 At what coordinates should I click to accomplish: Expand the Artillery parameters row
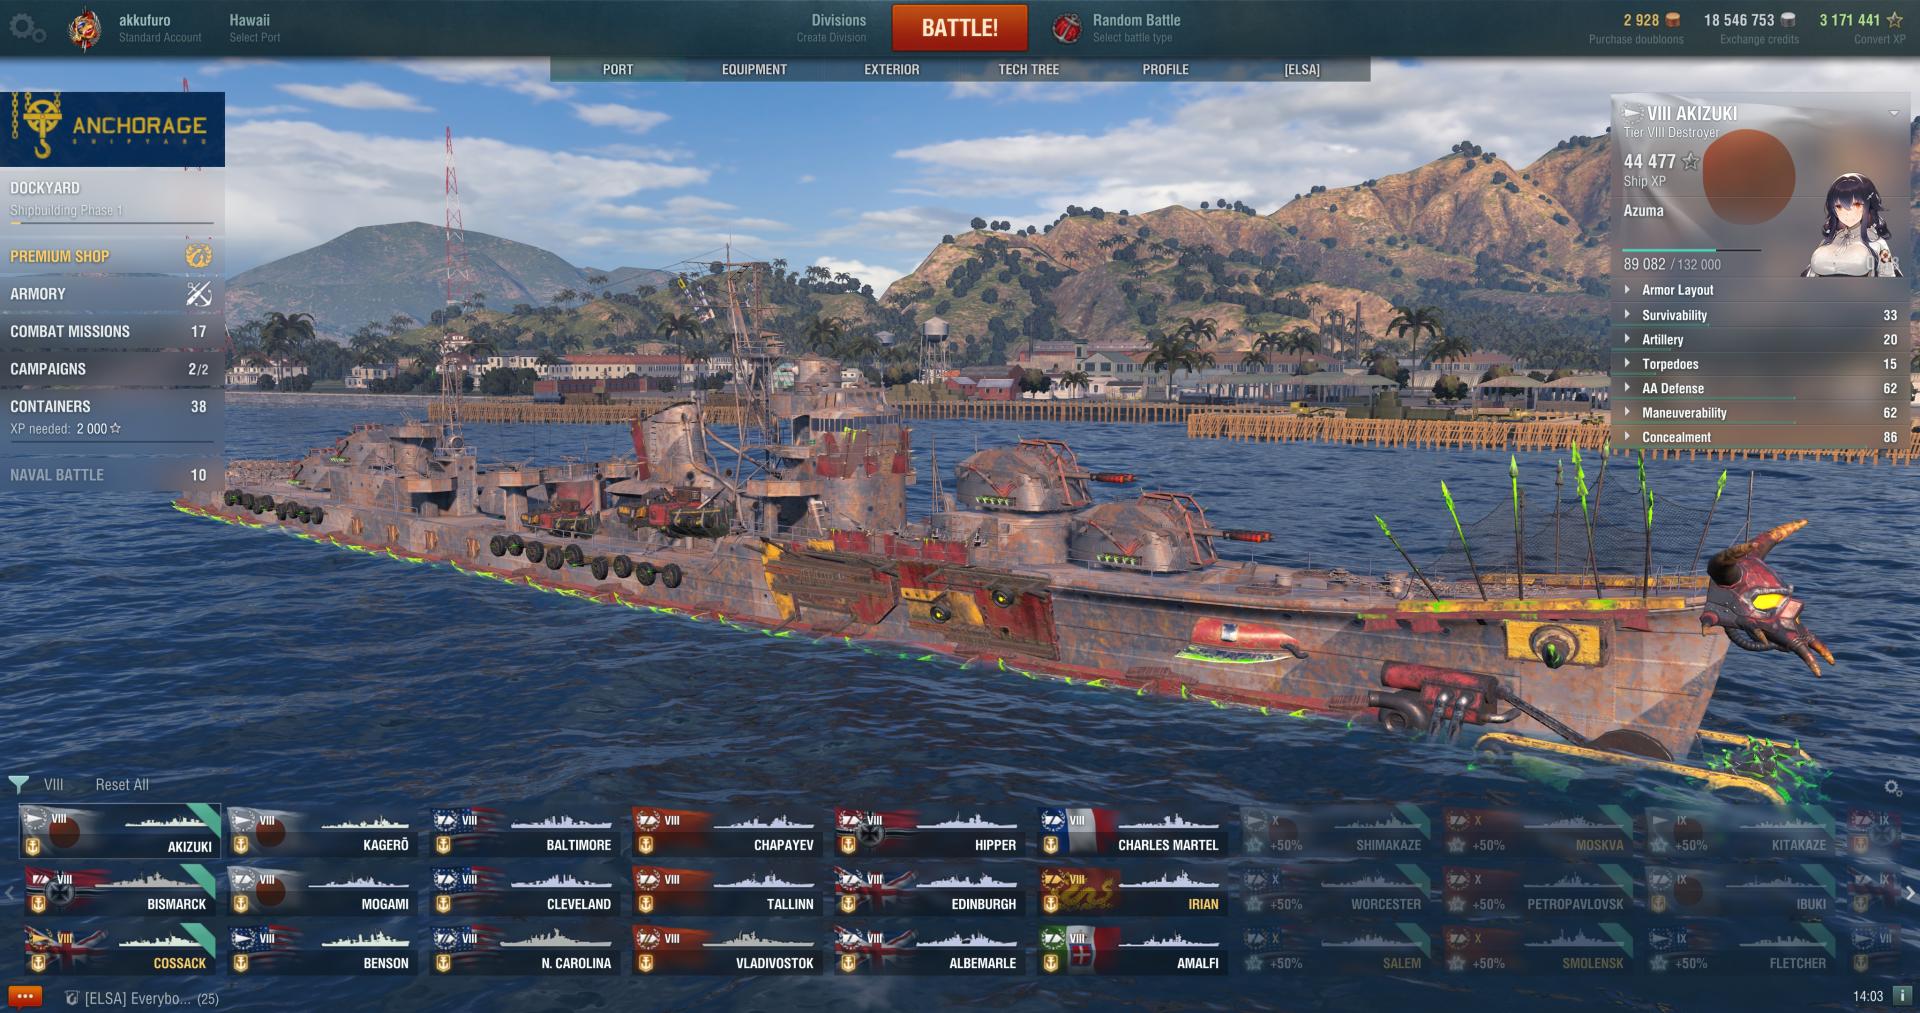pos(1760,340)
